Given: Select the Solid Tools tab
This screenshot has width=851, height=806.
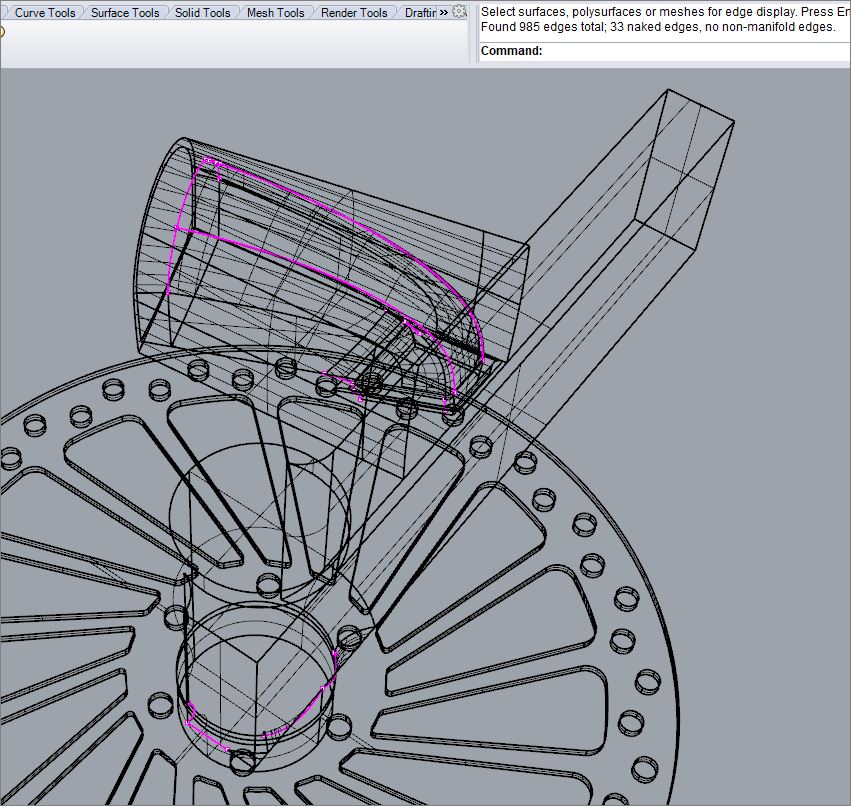Looking at the screenshot, I should point(202,13).
